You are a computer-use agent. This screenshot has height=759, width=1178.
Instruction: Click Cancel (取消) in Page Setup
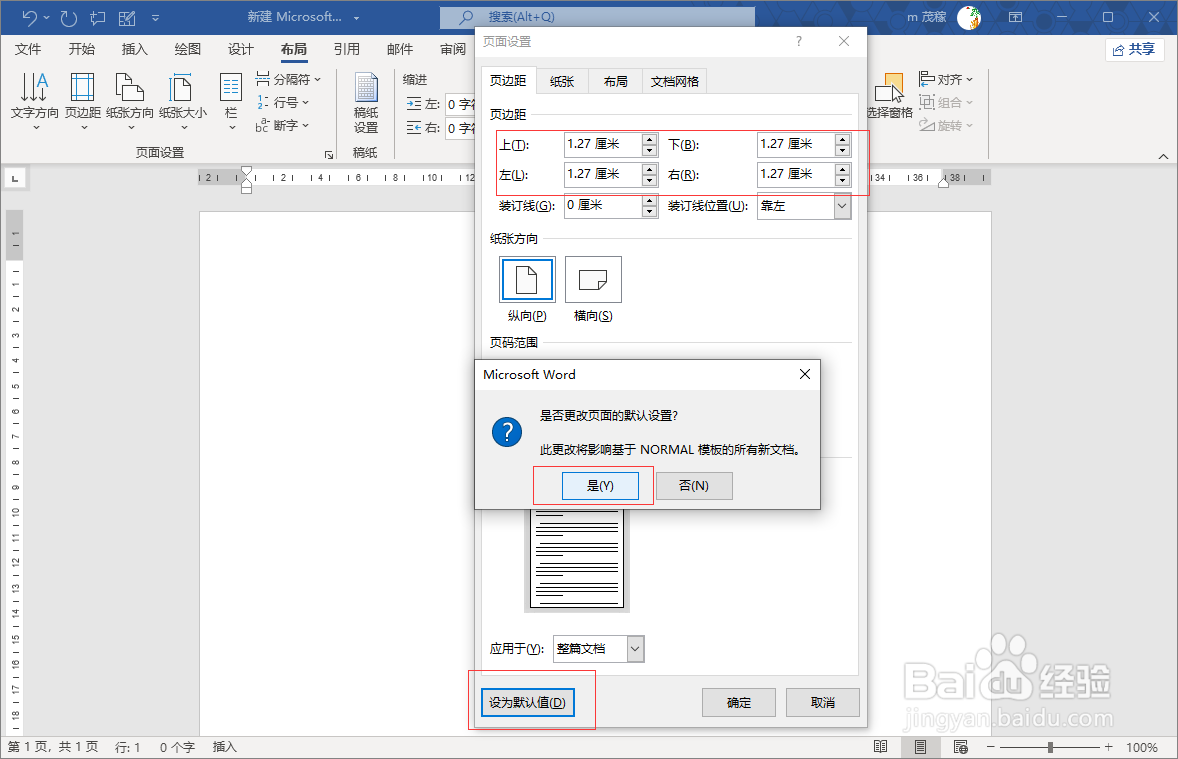tap(823, 703)
